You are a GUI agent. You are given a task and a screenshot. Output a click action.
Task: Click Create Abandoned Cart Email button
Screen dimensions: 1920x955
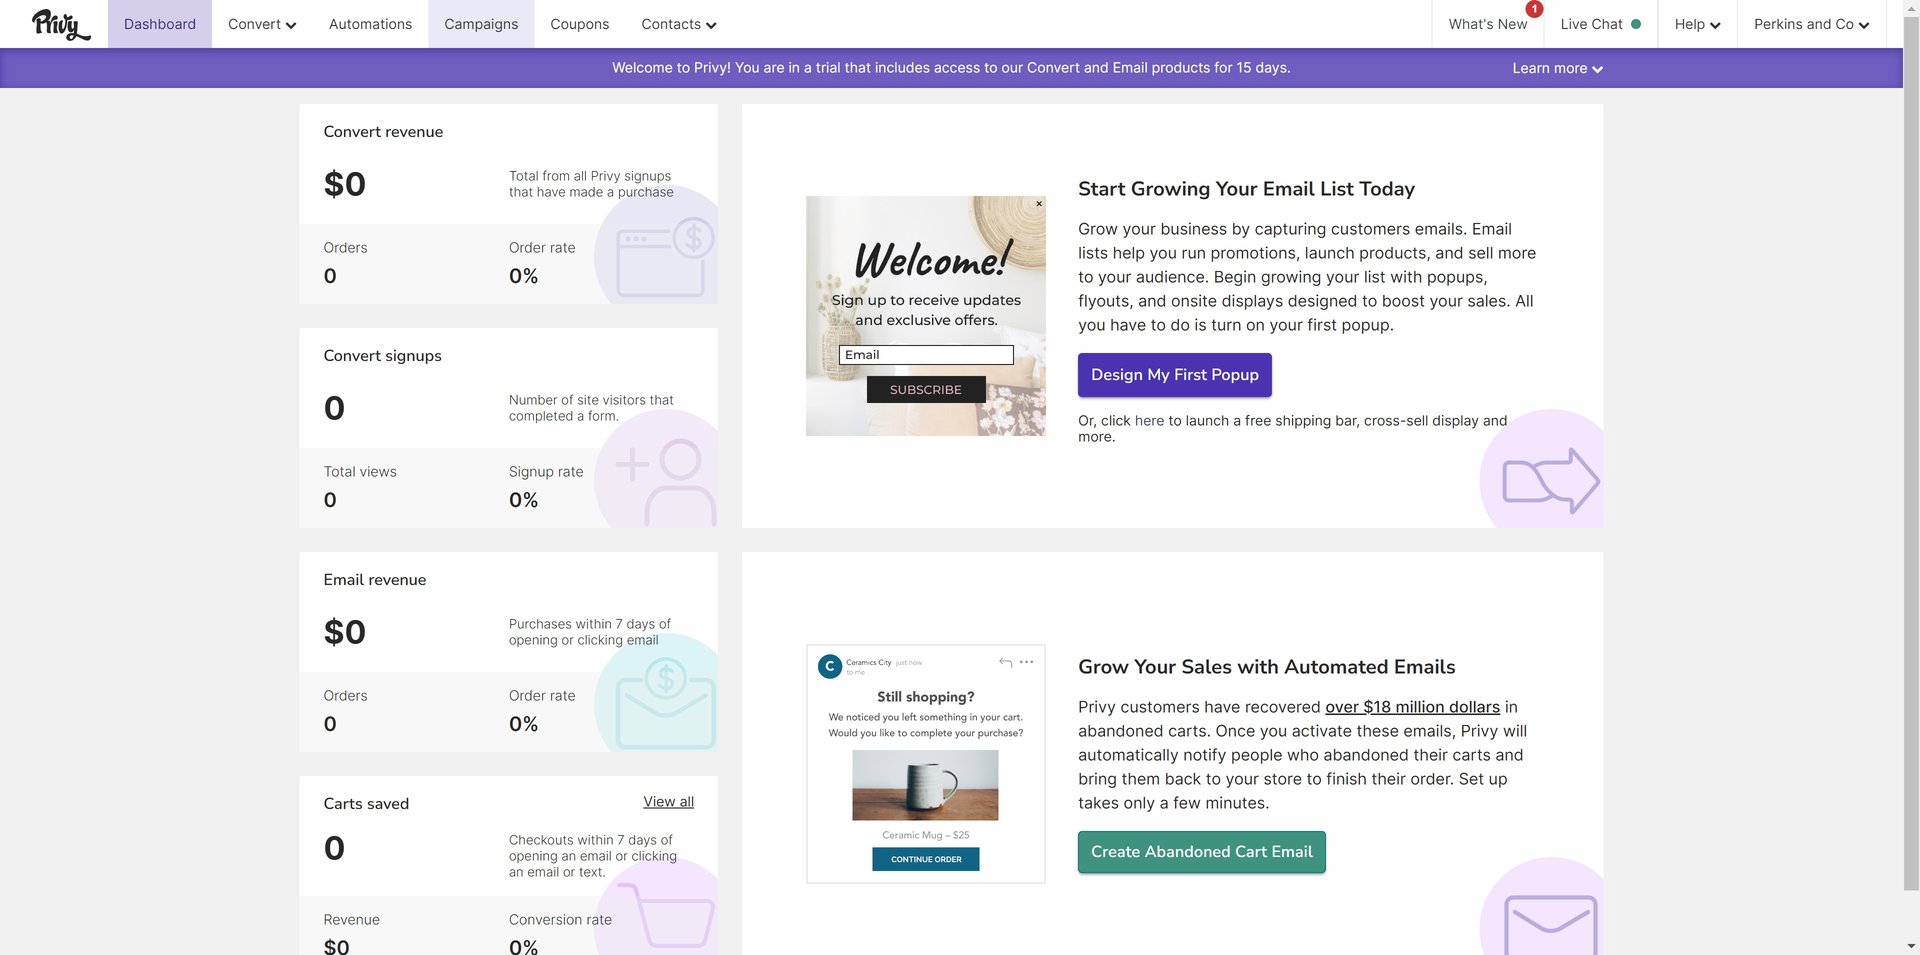pyautogui.click(x=1201, y=852)
